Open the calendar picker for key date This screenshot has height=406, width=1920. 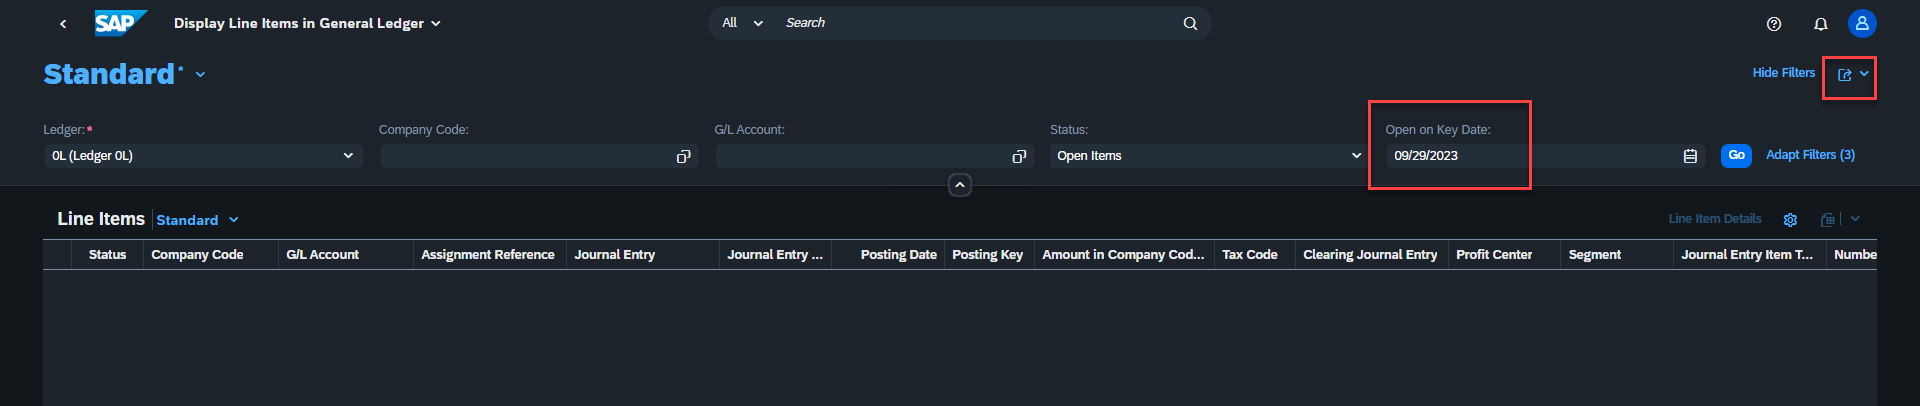pyautogui.click(x=1690, y=156)
